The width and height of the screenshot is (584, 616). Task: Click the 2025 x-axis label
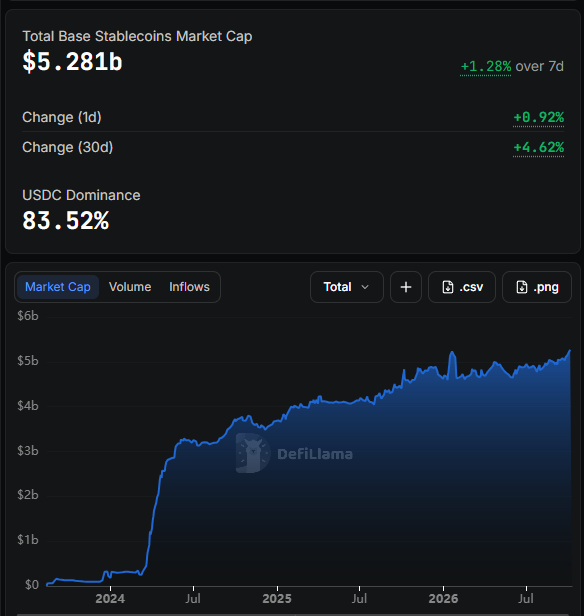tap(277, 599)
